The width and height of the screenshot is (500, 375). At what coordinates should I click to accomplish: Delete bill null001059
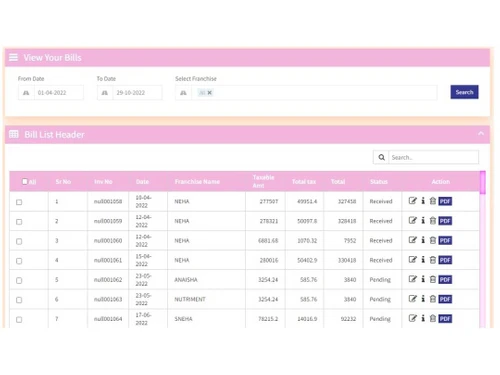click(x=433, y=220)
